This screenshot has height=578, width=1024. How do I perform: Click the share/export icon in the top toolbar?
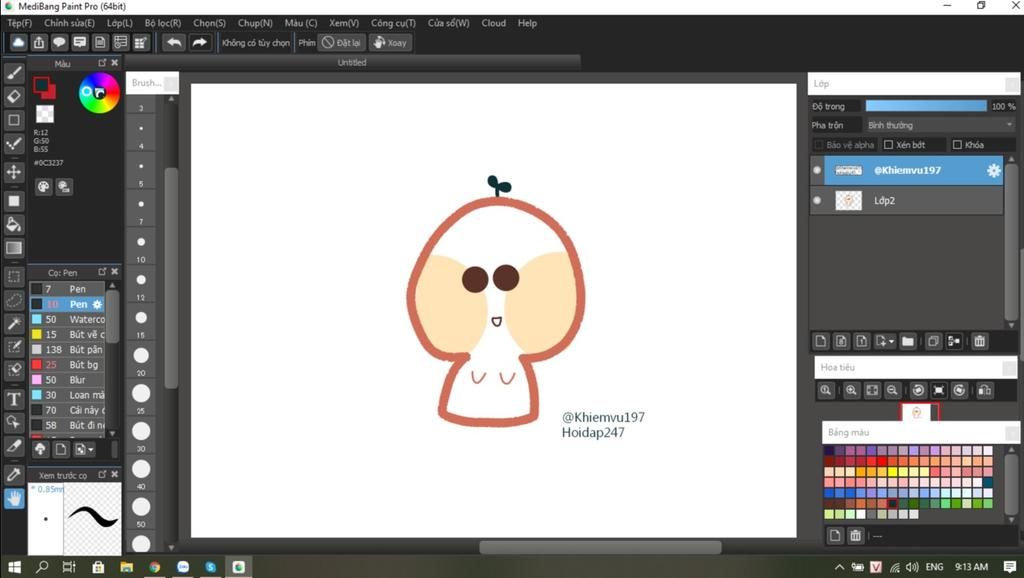pyautogui.click(x=39, y=42)
